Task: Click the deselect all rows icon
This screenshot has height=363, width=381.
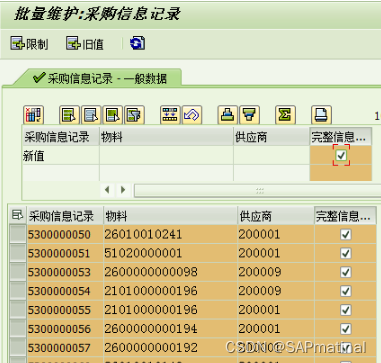Action: (x=91, y=115)
